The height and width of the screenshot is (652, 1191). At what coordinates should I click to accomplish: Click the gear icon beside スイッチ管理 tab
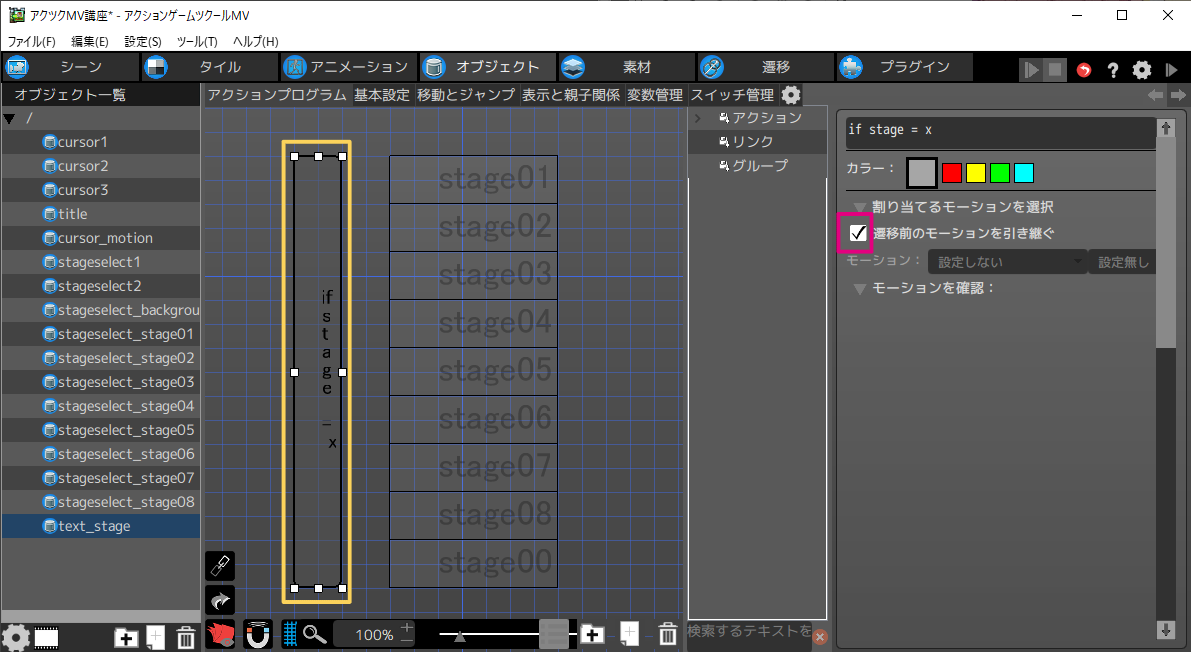[x=791, y=95]
